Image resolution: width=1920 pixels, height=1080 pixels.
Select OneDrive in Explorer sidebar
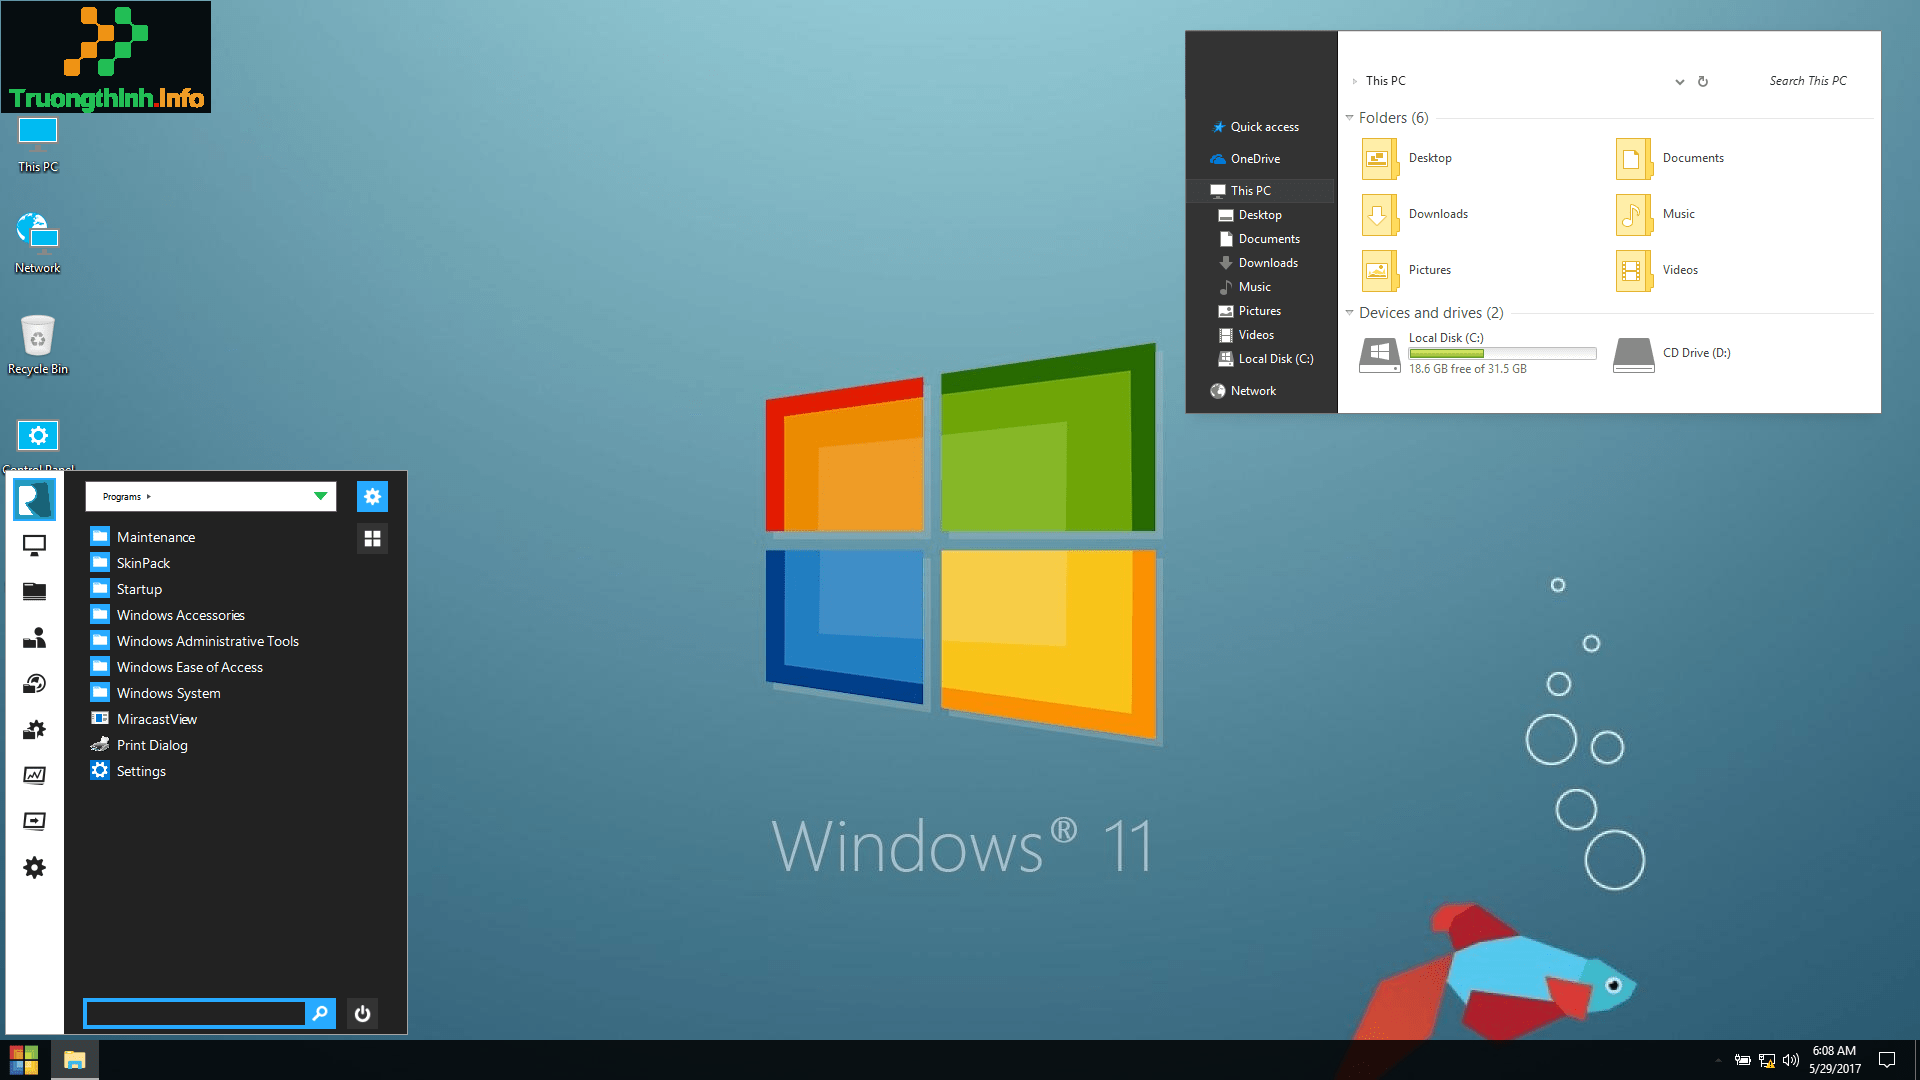click(x=1245, y=159)
